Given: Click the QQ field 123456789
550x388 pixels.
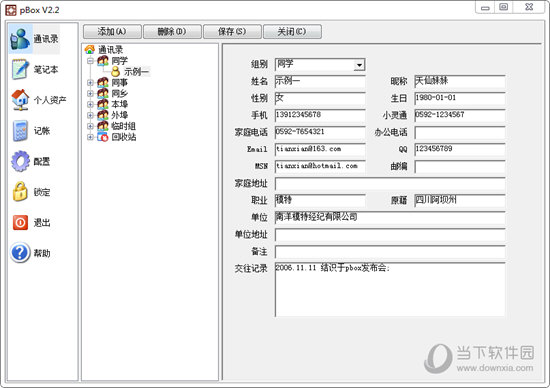Looking at the screenshot, I should click(x=460, y=149).
